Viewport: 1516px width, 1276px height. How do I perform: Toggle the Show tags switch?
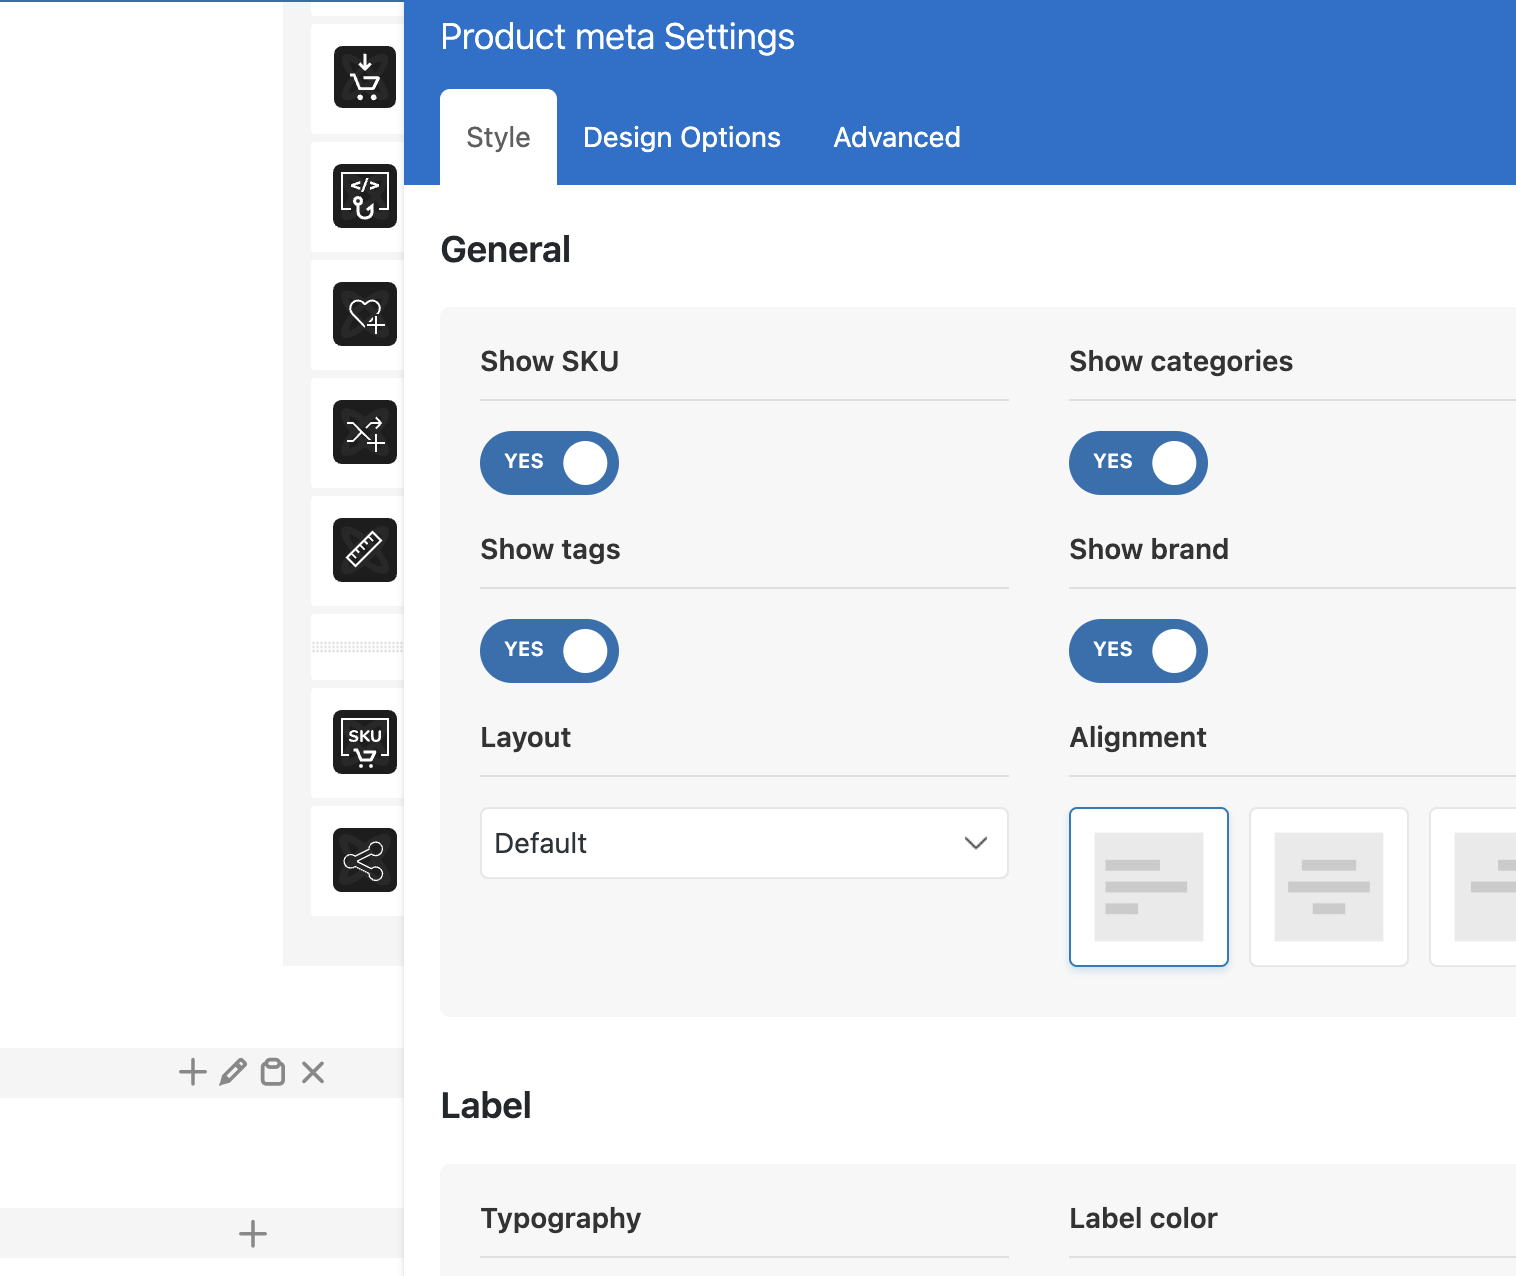(549, 651)
